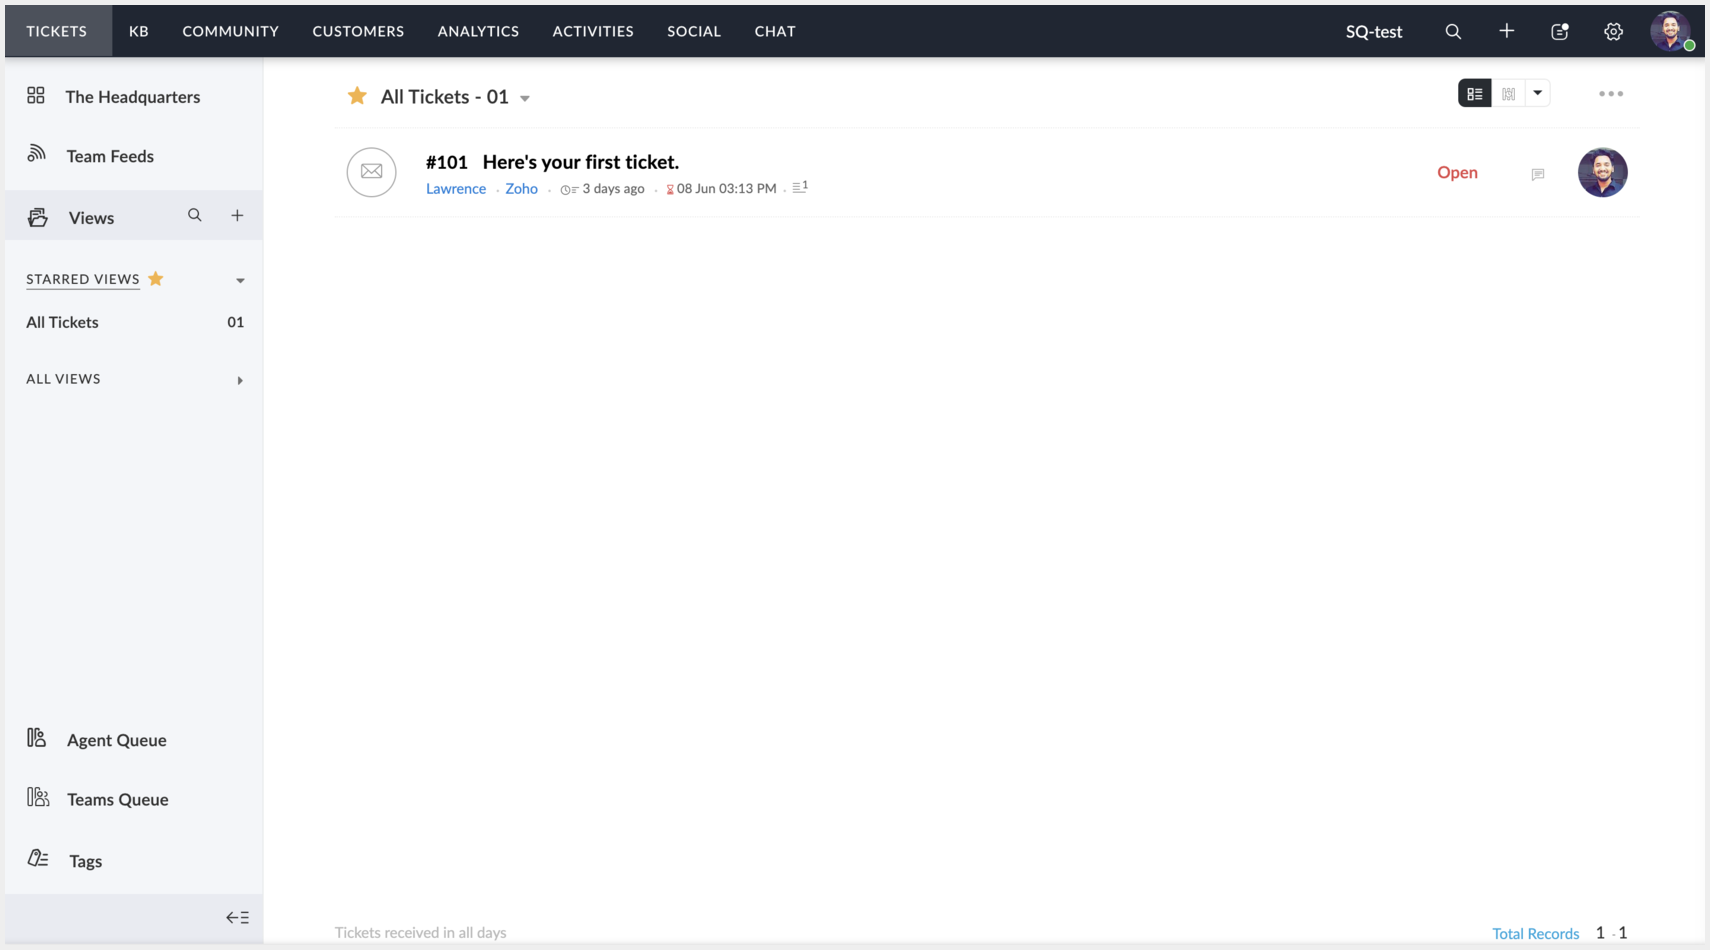Image resolution: width=1710 pixels, height=950 pixels.
Task: Open Tags label in sidebar
Action: point(86,861)
